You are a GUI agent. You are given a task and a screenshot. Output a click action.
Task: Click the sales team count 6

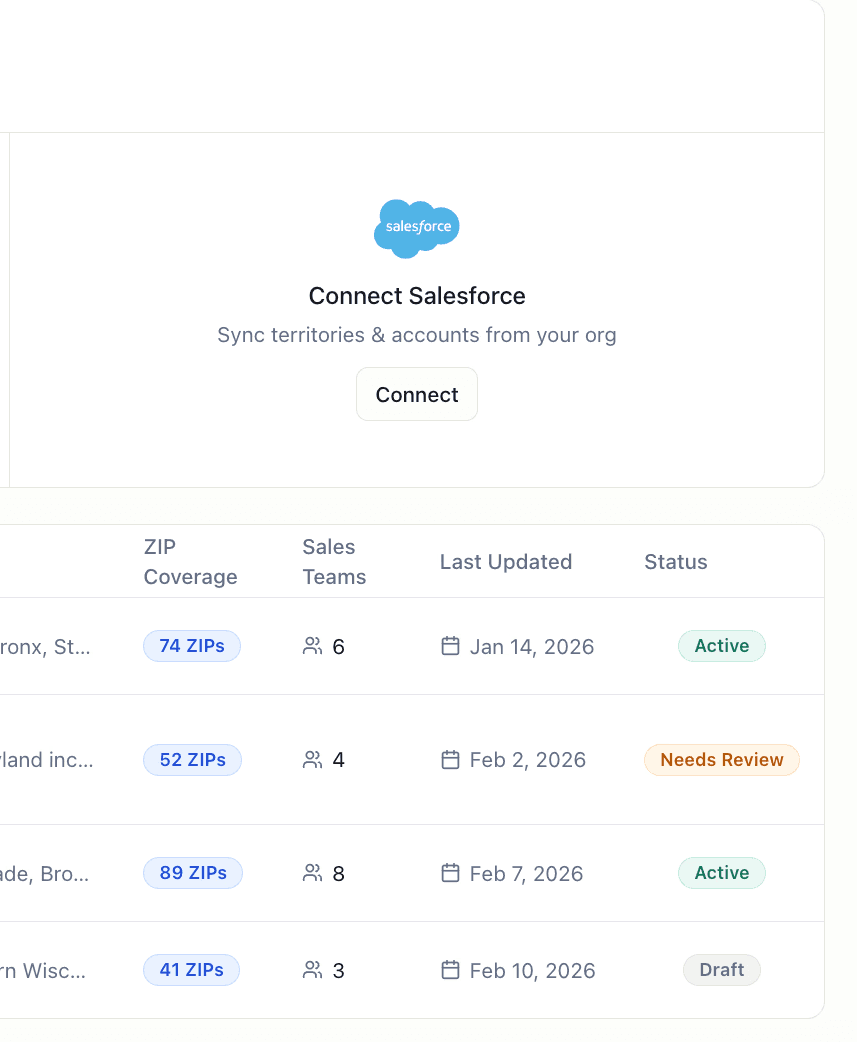338,647
